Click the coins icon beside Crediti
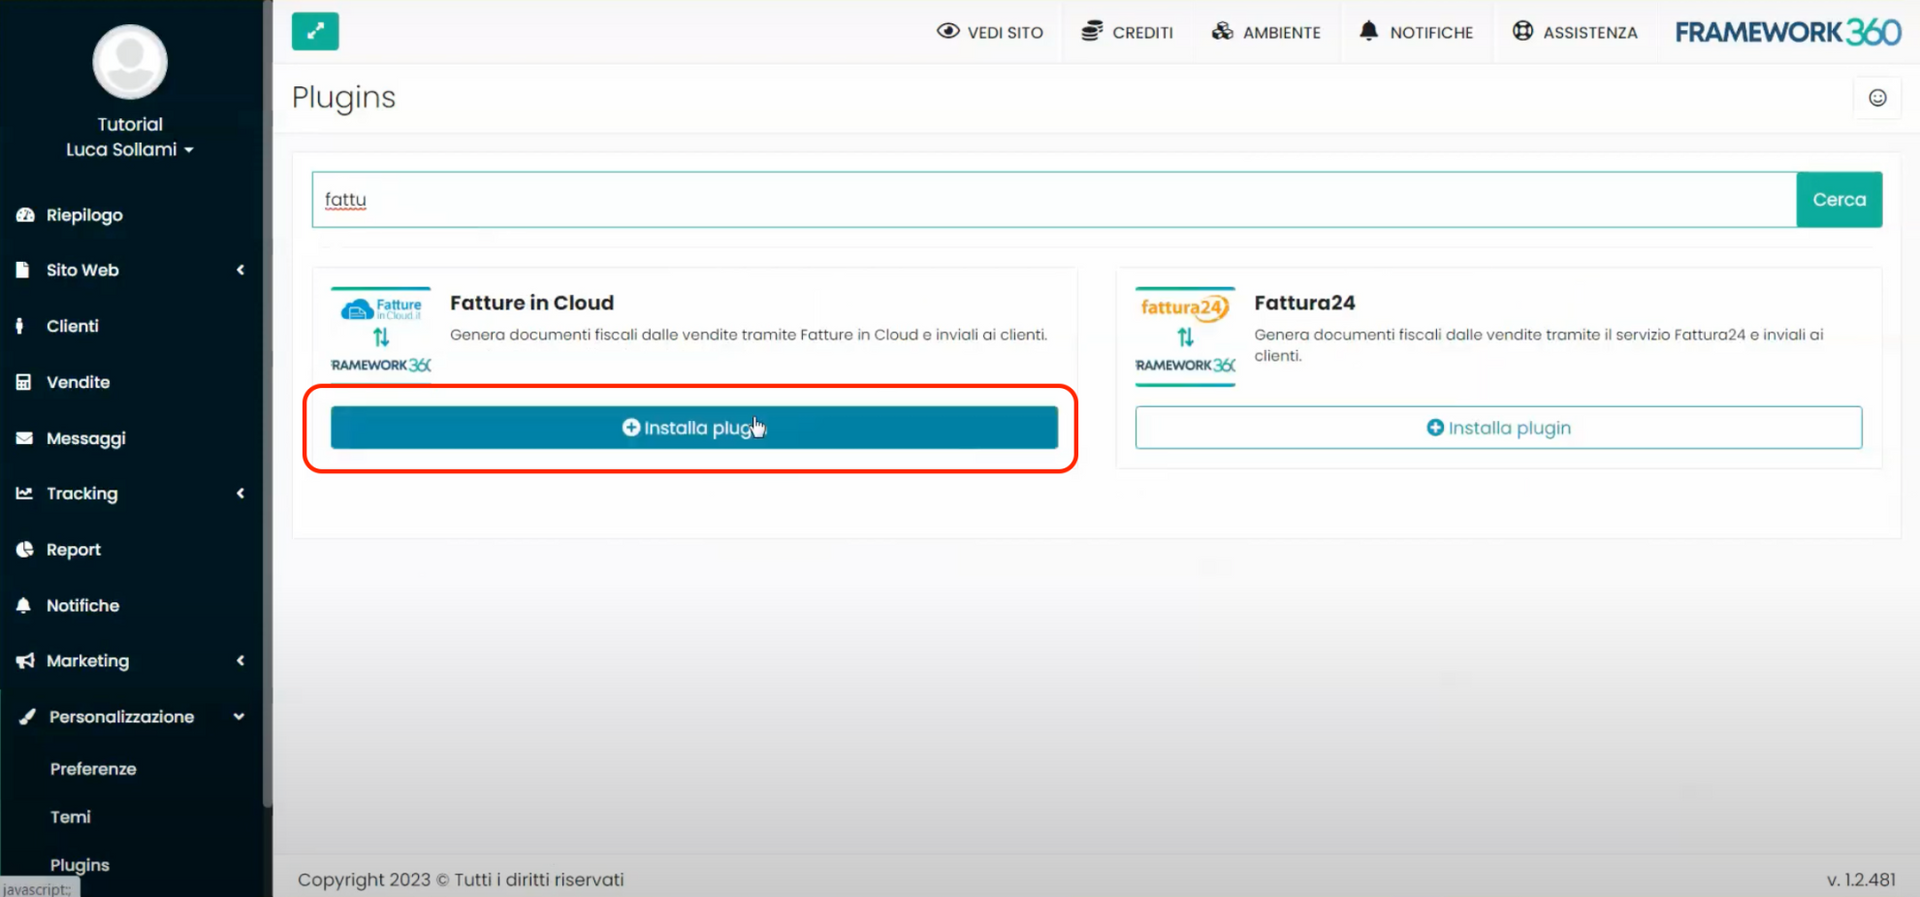The image size is (1920, 897). pyautogui.click(x=1092, y=31)
